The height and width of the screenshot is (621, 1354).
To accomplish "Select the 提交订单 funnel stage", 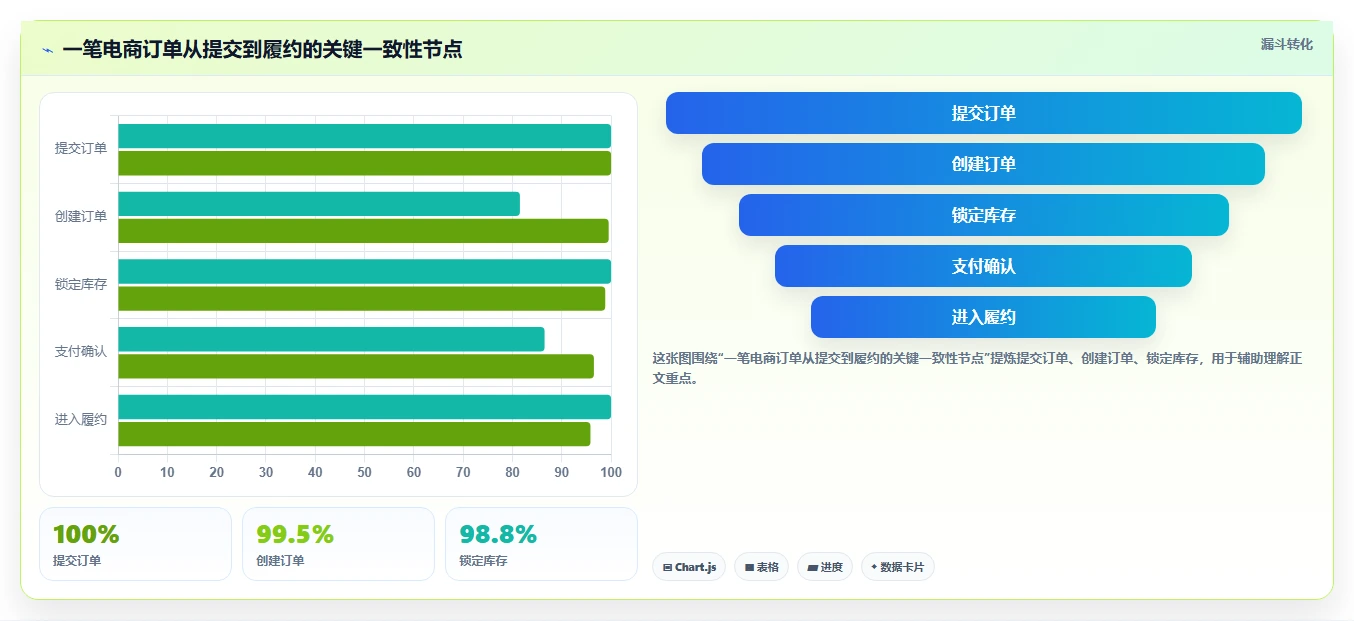I will [984, 113].
